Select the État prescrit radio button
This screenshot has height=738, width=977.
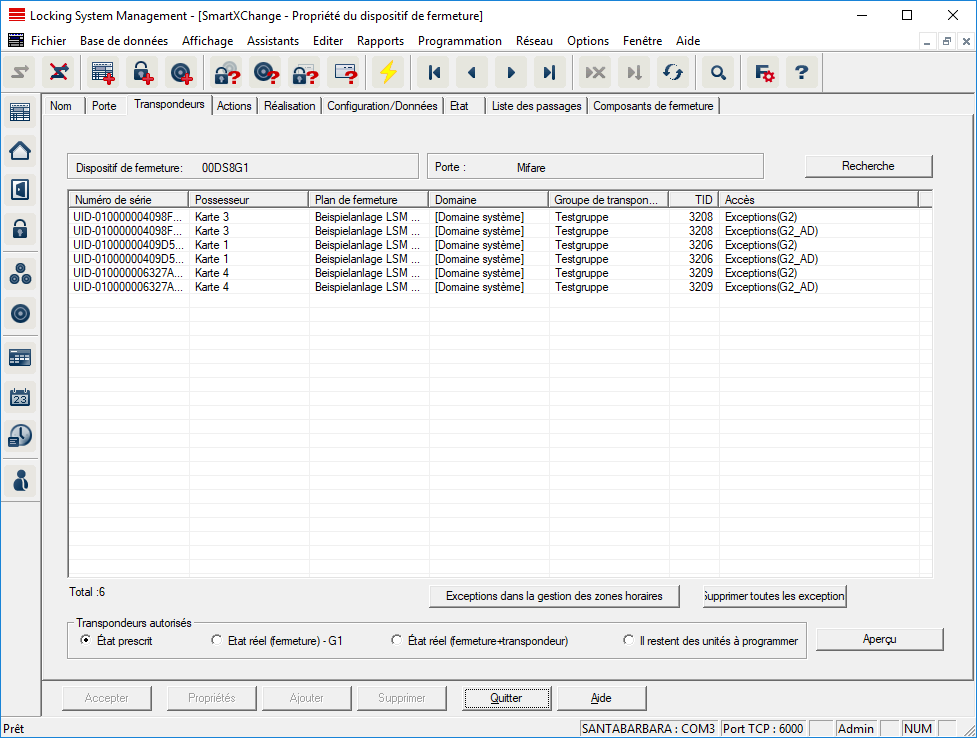(x=86, y=641)
